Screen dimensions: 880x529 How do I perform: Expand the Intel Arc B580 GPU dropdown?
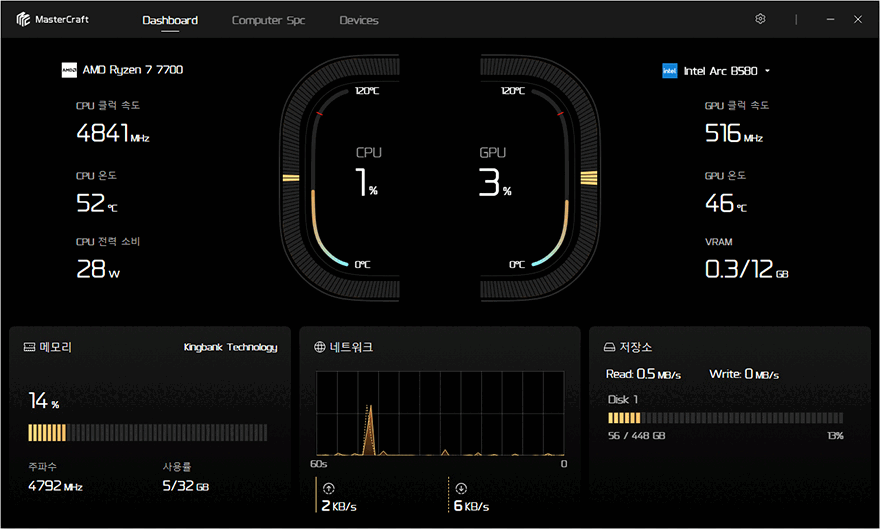[x=767, y=71]
